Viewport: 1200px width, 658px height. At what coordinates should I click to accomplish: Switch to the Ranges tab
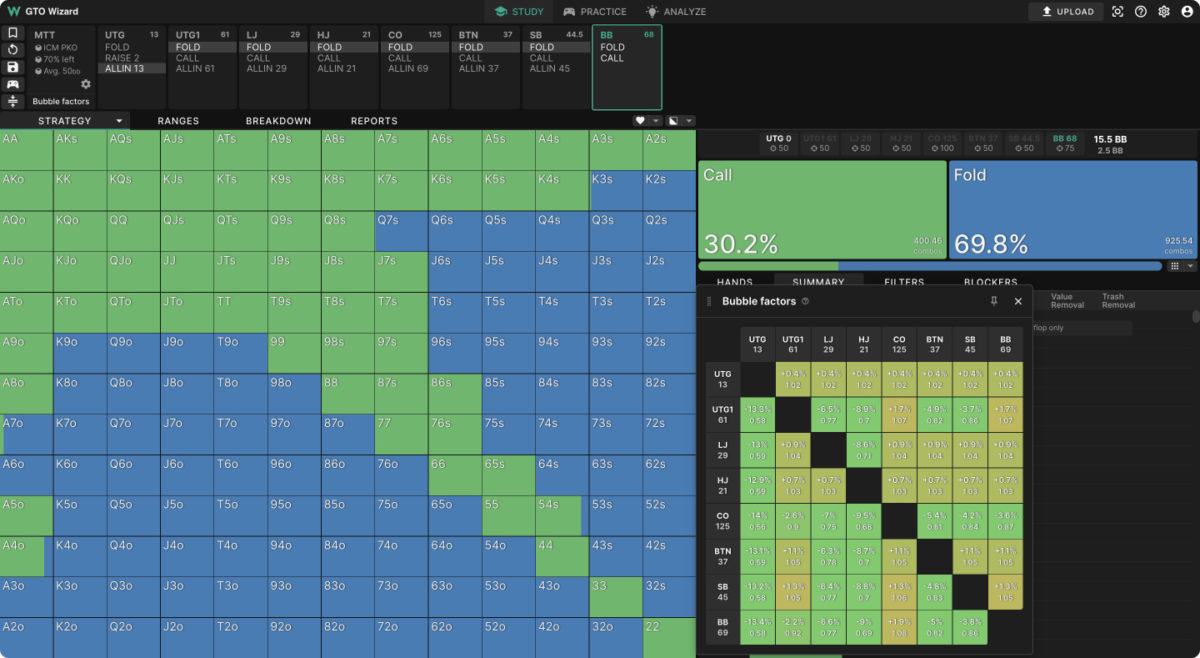tap(178, 121)
